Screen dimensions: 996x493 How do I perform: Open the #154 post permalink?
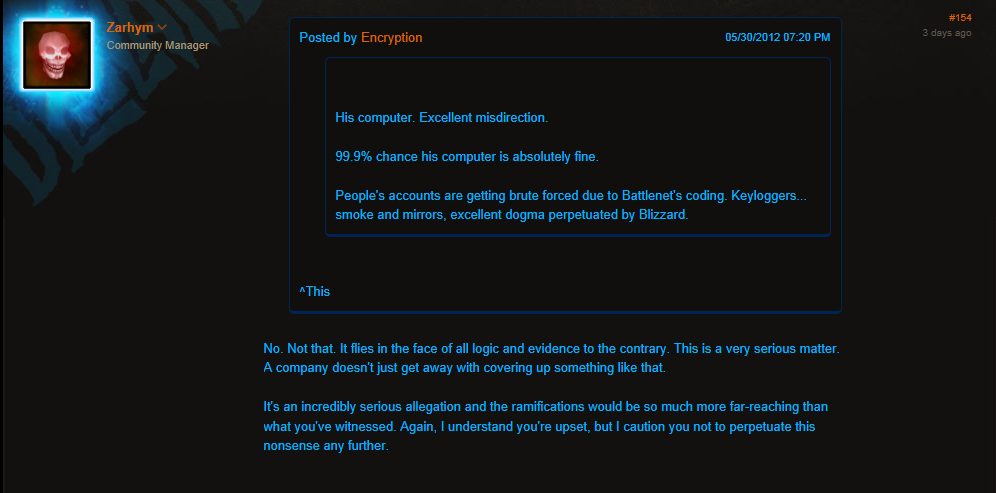click(x=960, y=18)
